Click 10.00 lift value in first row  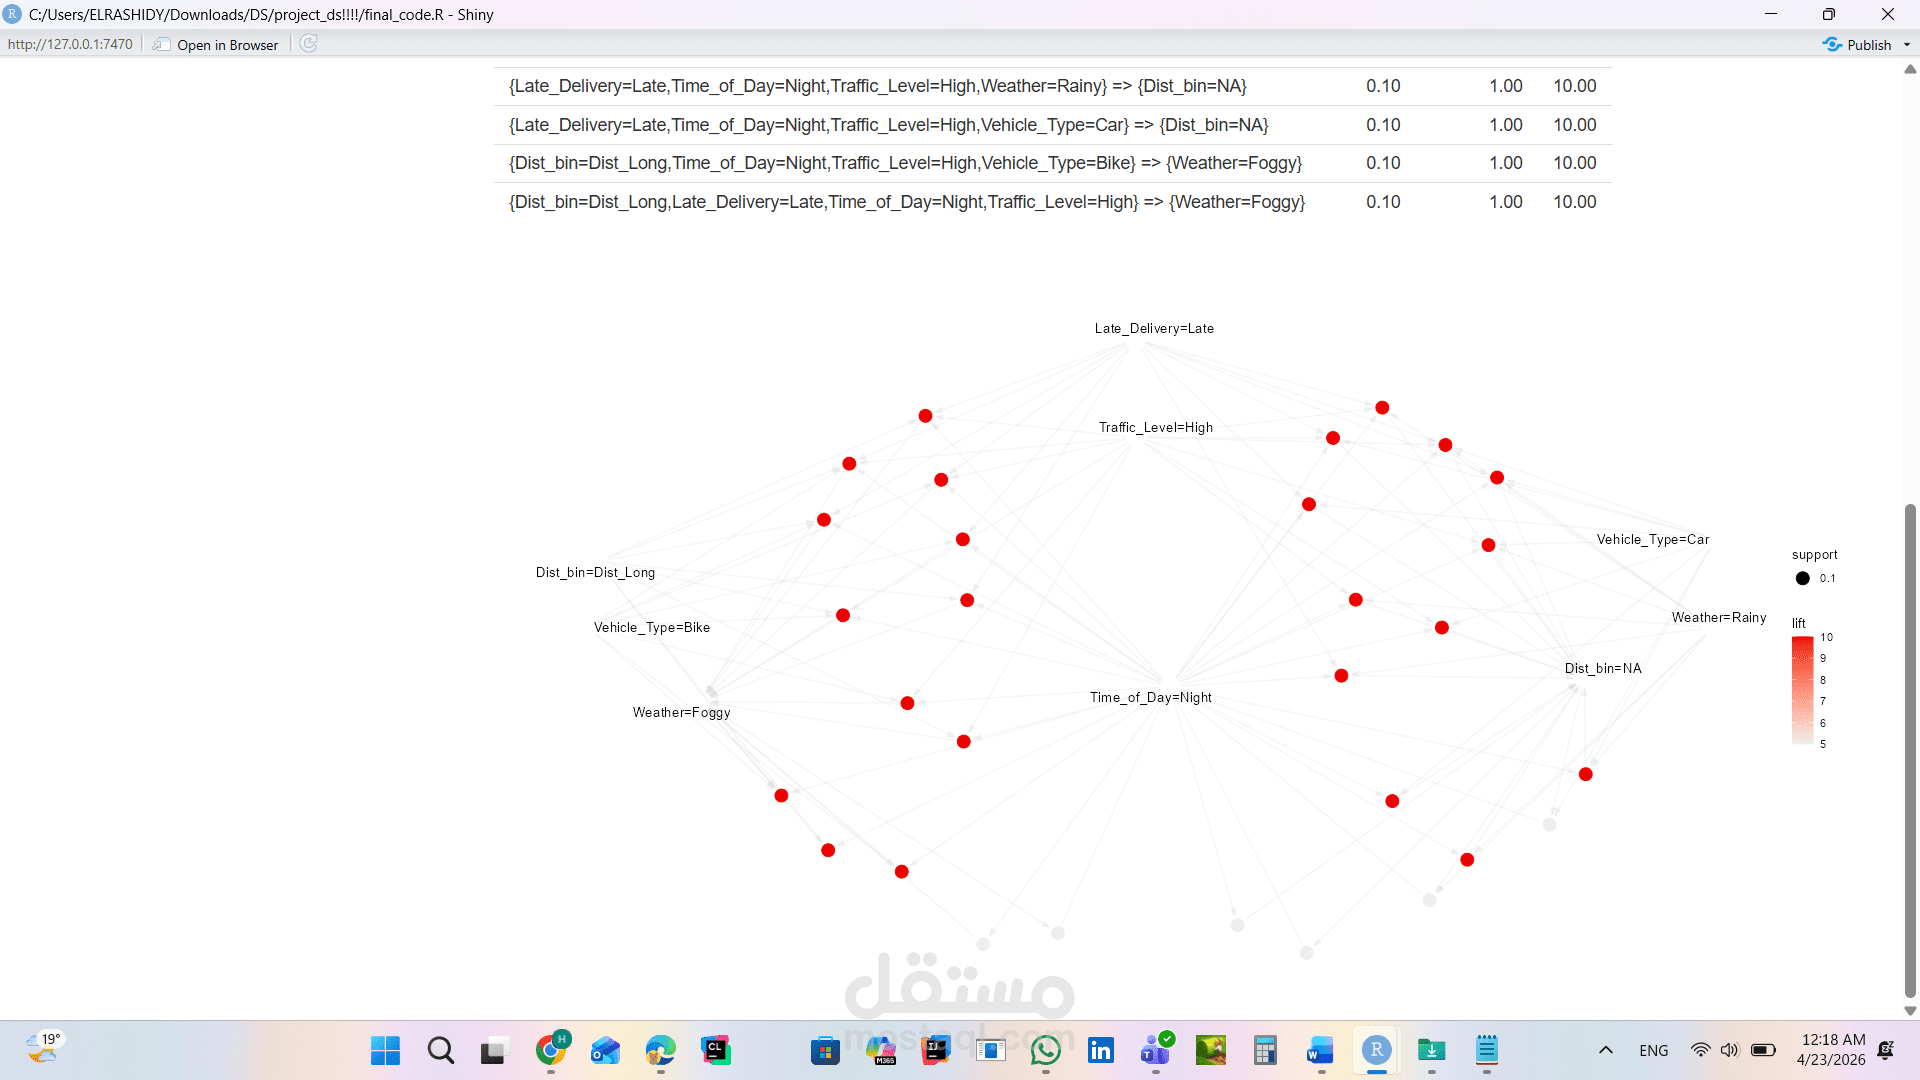tap(1575, 86)
